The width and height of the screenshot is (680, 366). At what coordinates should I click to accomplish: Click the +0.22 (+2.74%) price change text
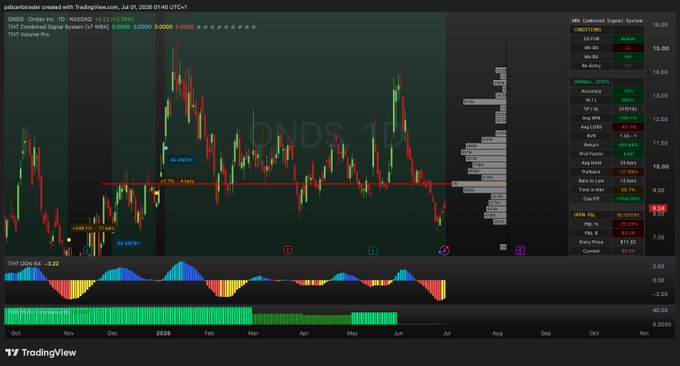pos(114,19)
